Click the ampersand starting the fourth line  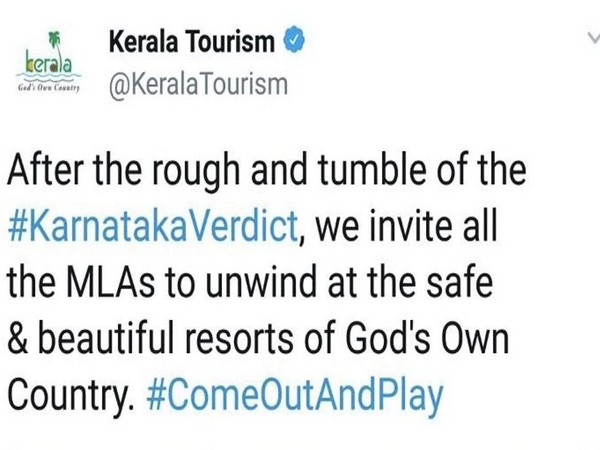(20, 338)
